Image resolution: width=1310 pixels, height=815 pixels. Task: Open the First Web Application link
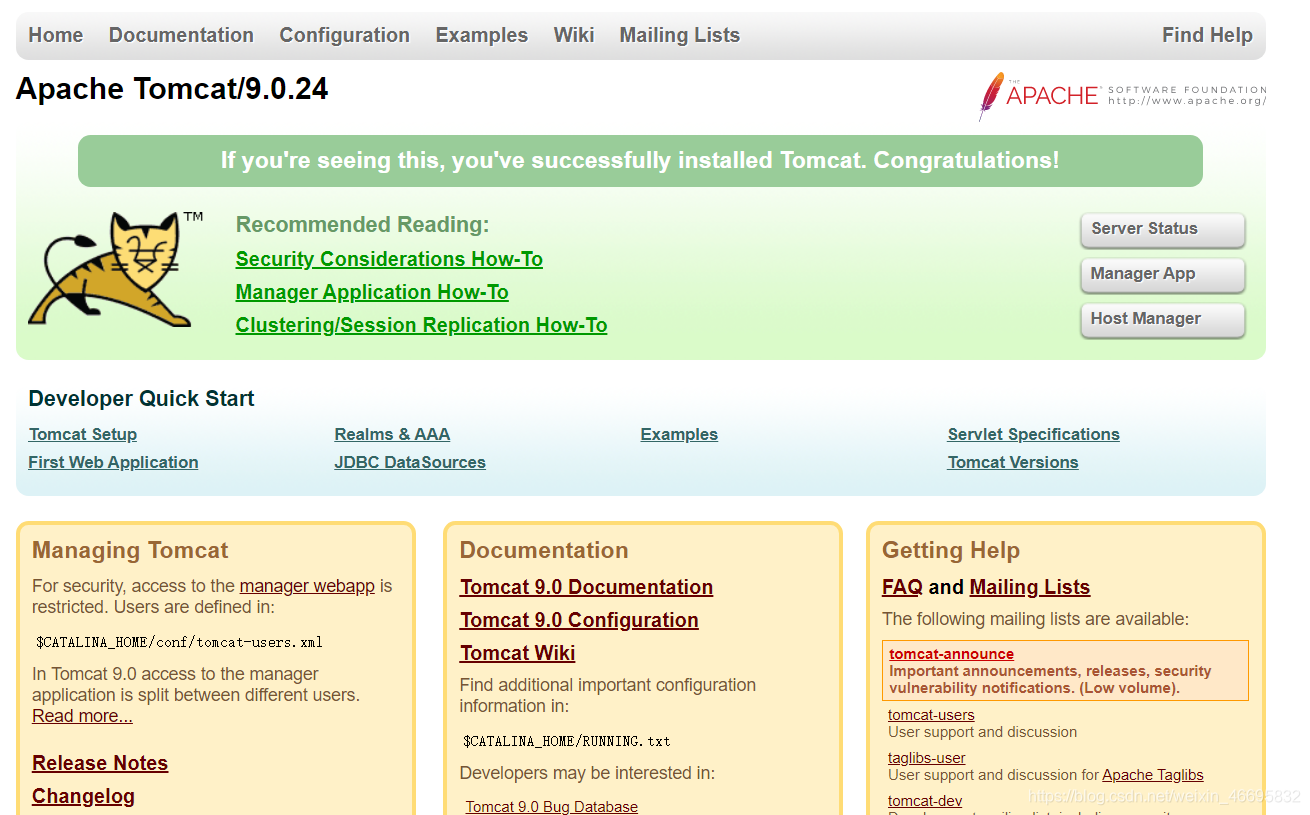pos(113,462)
